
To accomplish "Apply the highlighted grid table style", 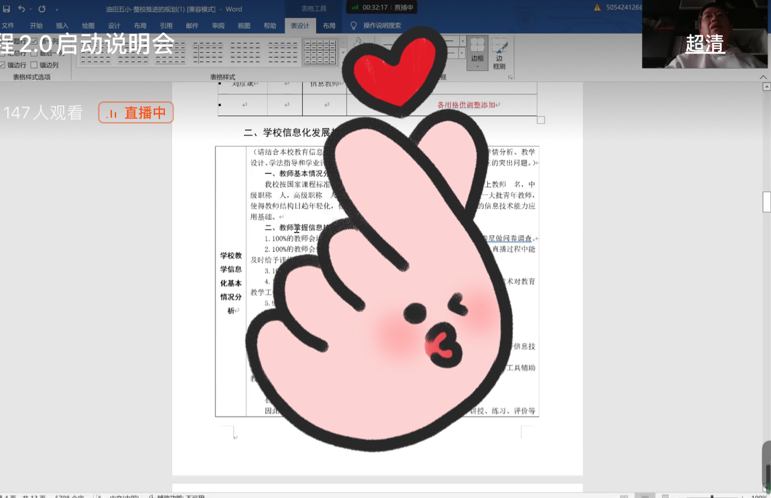I will tap(320, 52).
